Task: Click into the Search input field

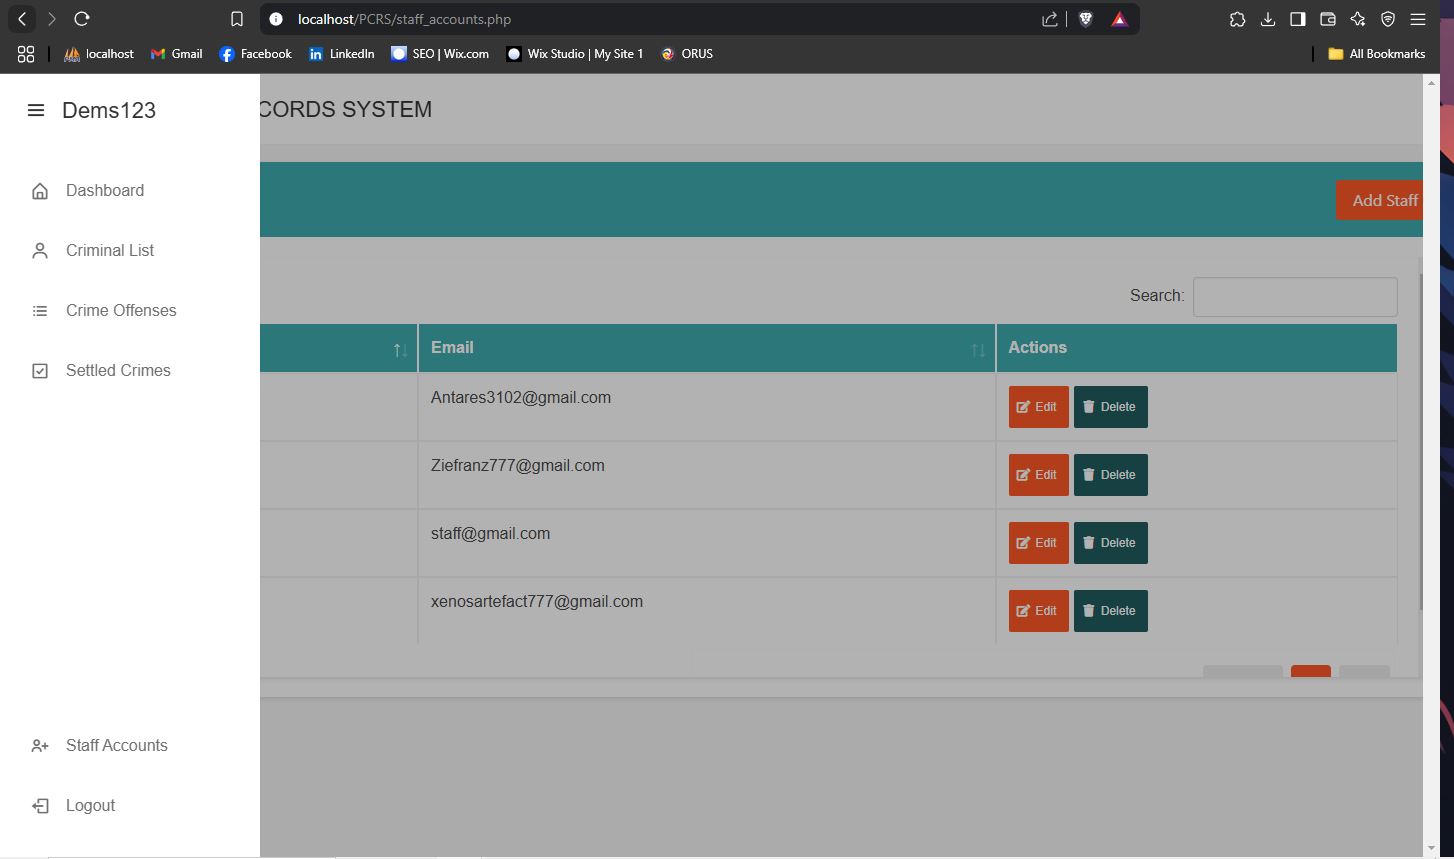Action: [x=1294, y=297]
